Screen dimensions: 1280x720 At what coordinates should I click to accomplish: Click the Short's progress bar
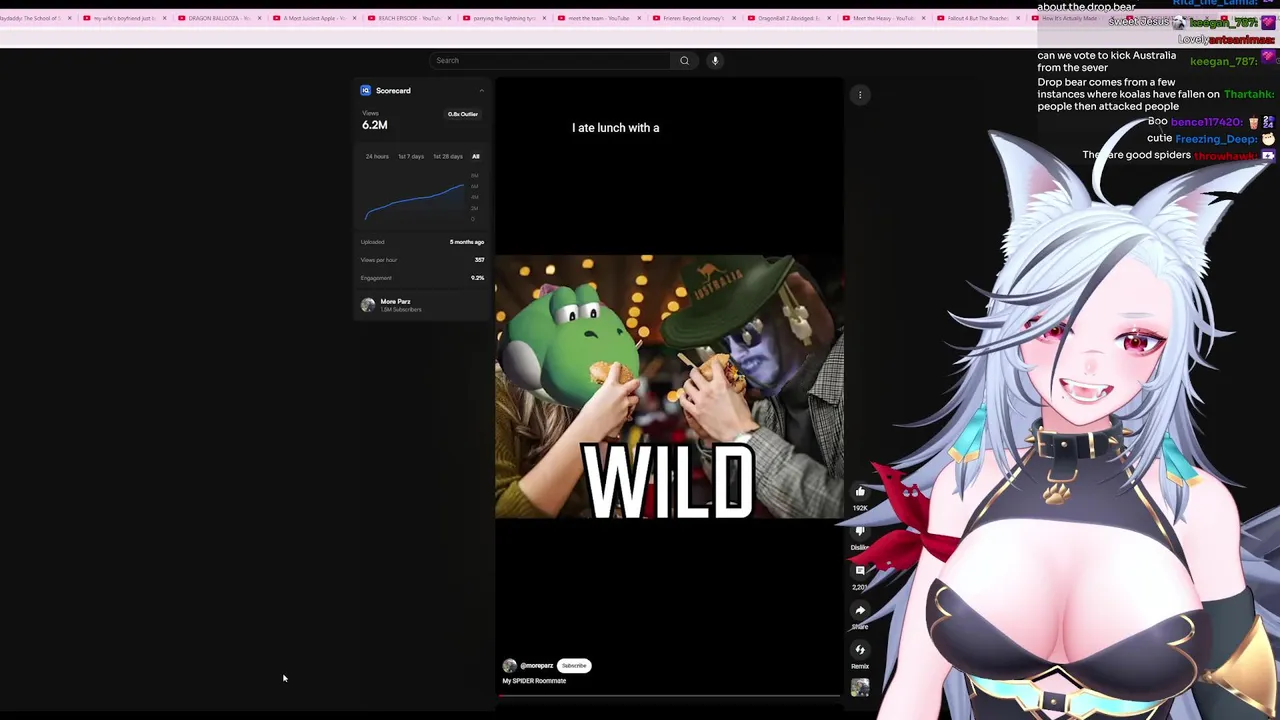pos(669,695)
